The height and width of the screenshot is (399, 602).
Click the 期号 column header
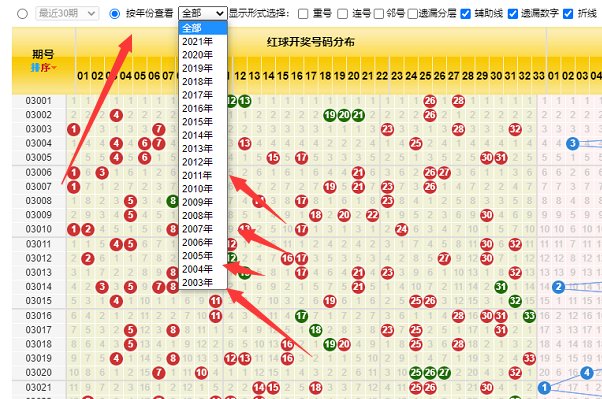pos(43,55)
